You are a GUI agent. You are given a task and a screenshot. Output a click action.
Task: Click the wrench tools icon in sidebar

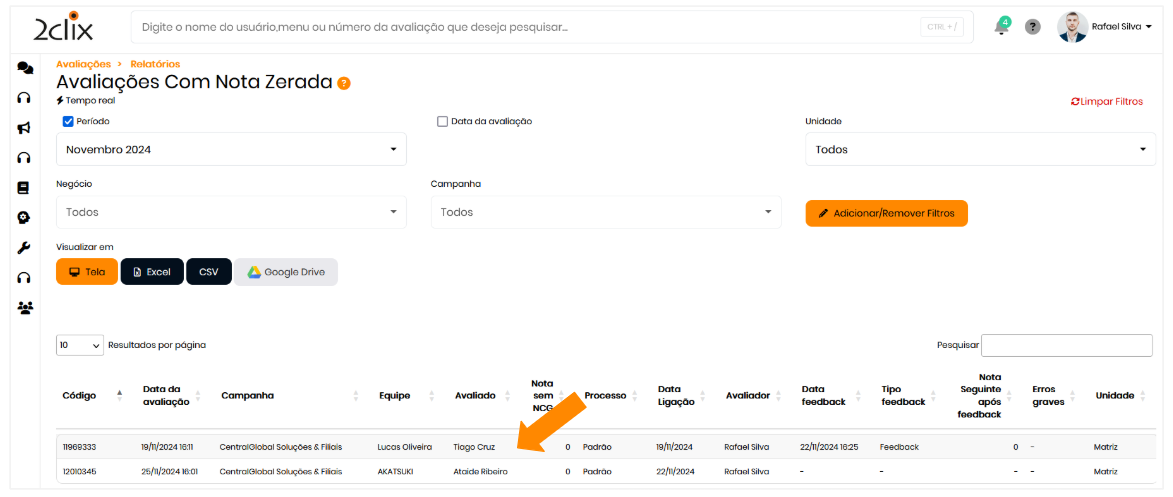[24, 248]
